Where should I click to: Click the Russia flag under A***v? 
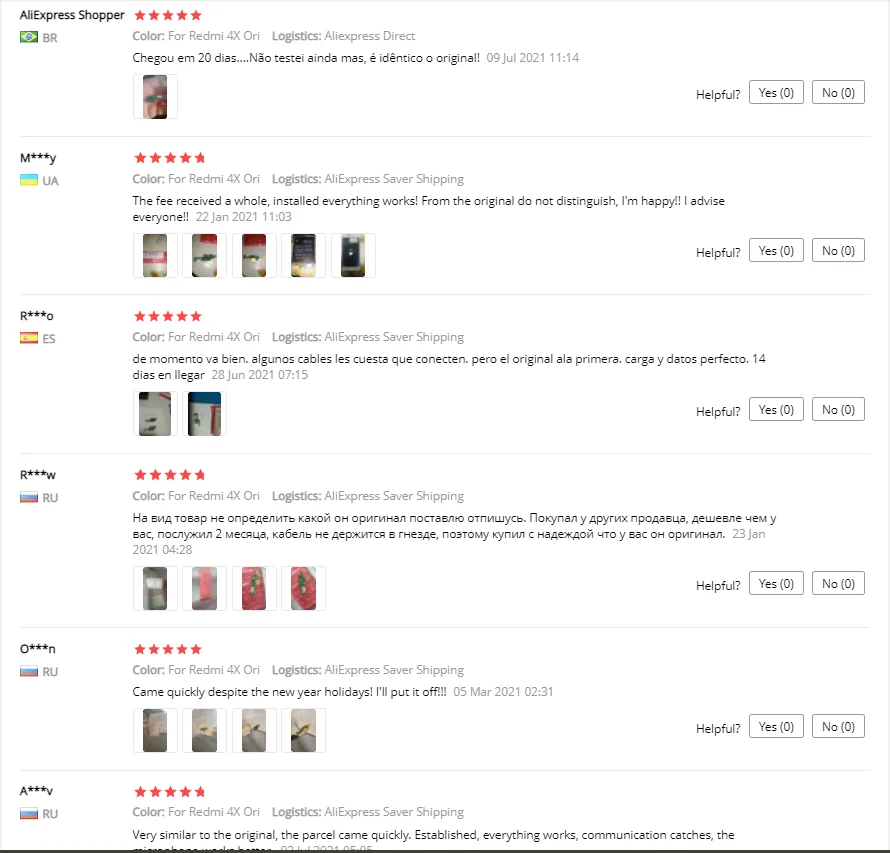[29, 813]
